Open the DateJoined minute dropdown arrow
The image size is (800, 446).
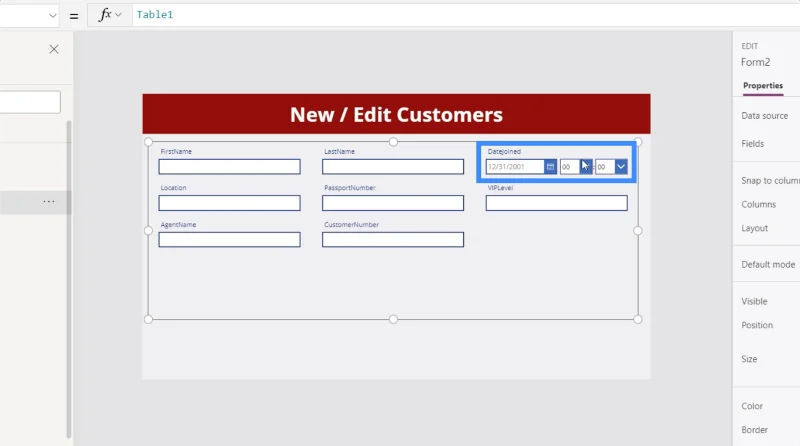[x=621, y=166]
